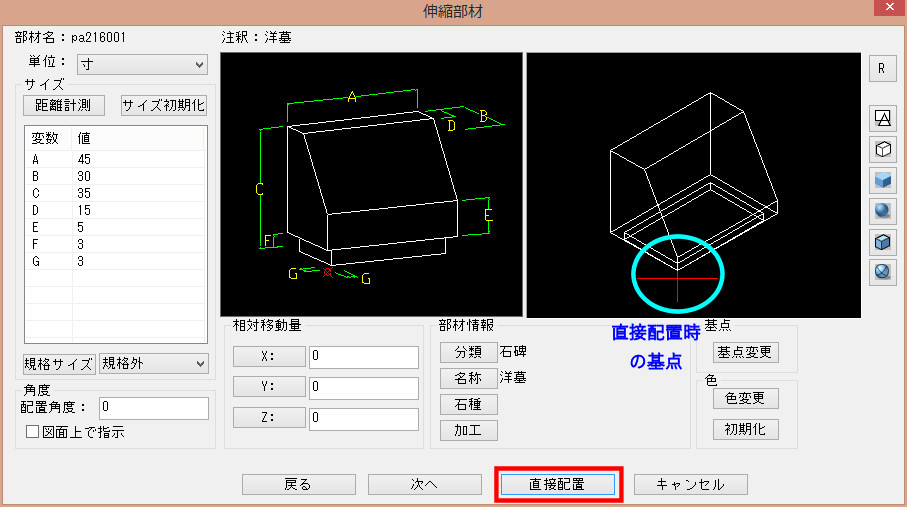Click the 加工 button
This screenshot has height=507, width=907.
(469, 431)
